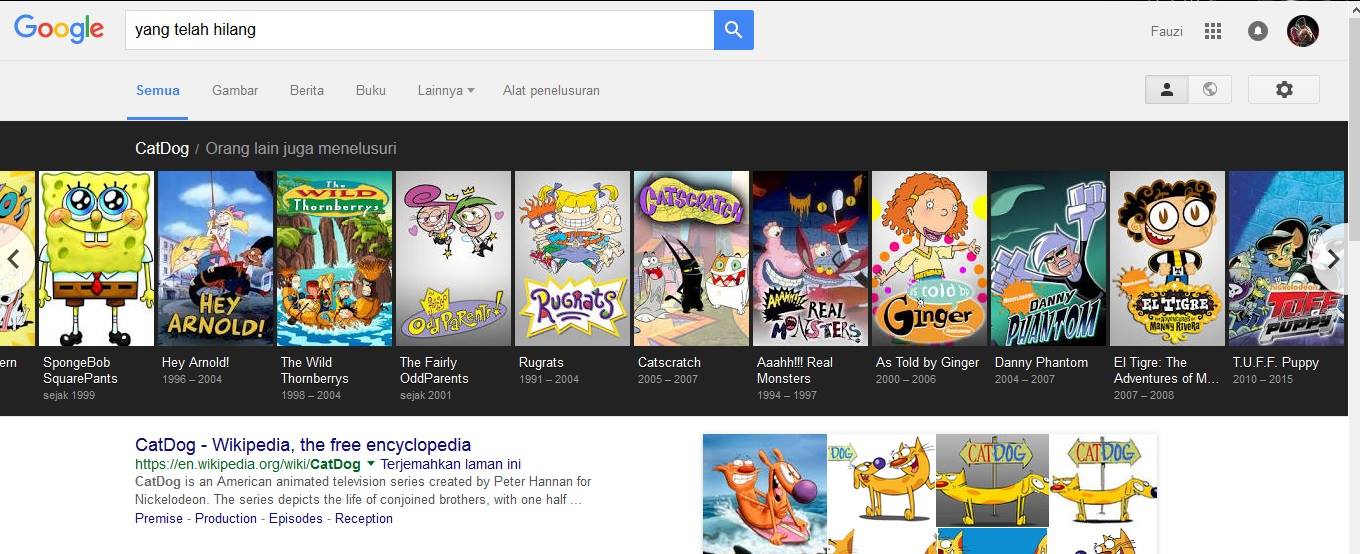The height and width of the screenshot is (554, 1360).
Task: Show private results person toggle
Action: (x=1166, y=89)
